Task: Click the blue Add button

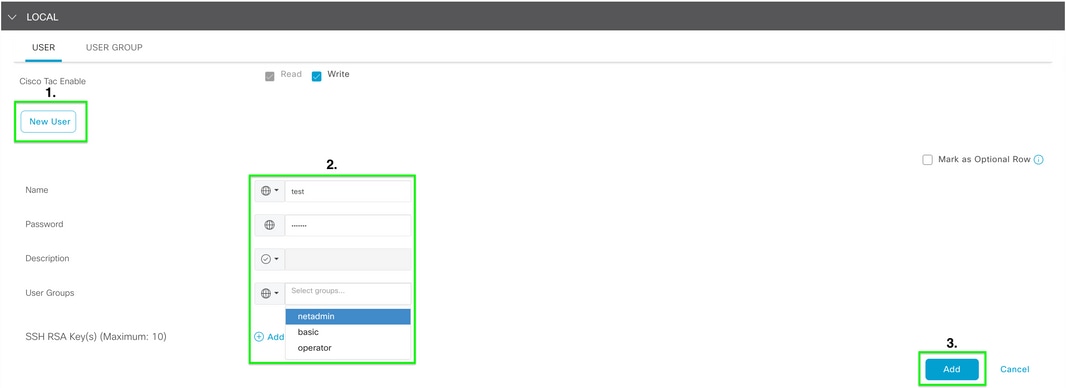Action: click(x=952, y=369)
